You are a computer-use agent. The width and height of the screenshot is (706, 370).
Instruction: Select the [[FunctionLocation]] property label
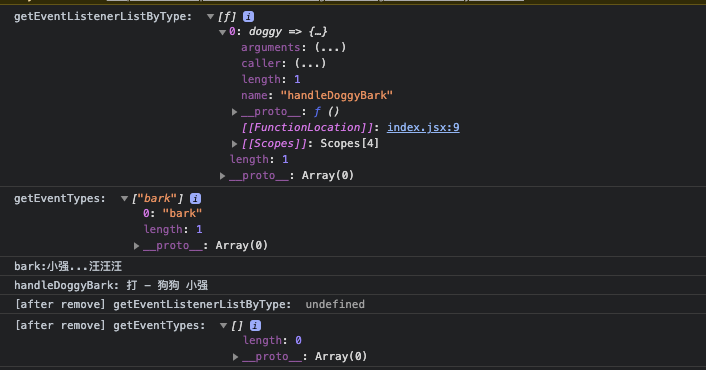308,127
